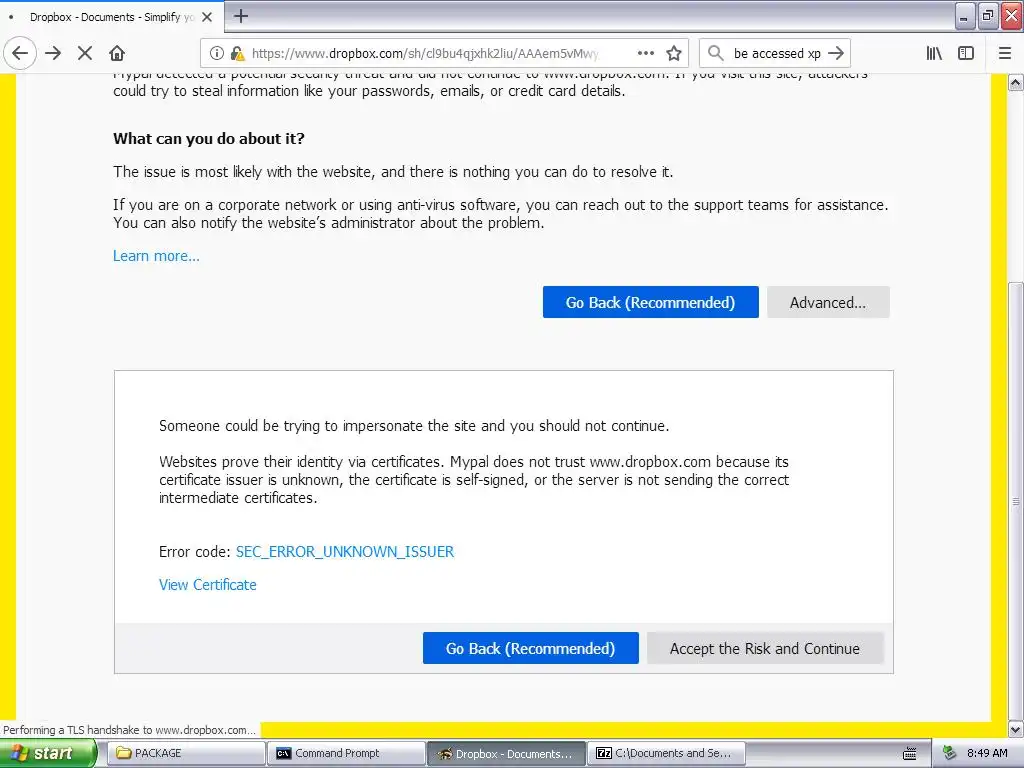
Task: Click the 8:49 AM clock
Action: tap(987, 753)
